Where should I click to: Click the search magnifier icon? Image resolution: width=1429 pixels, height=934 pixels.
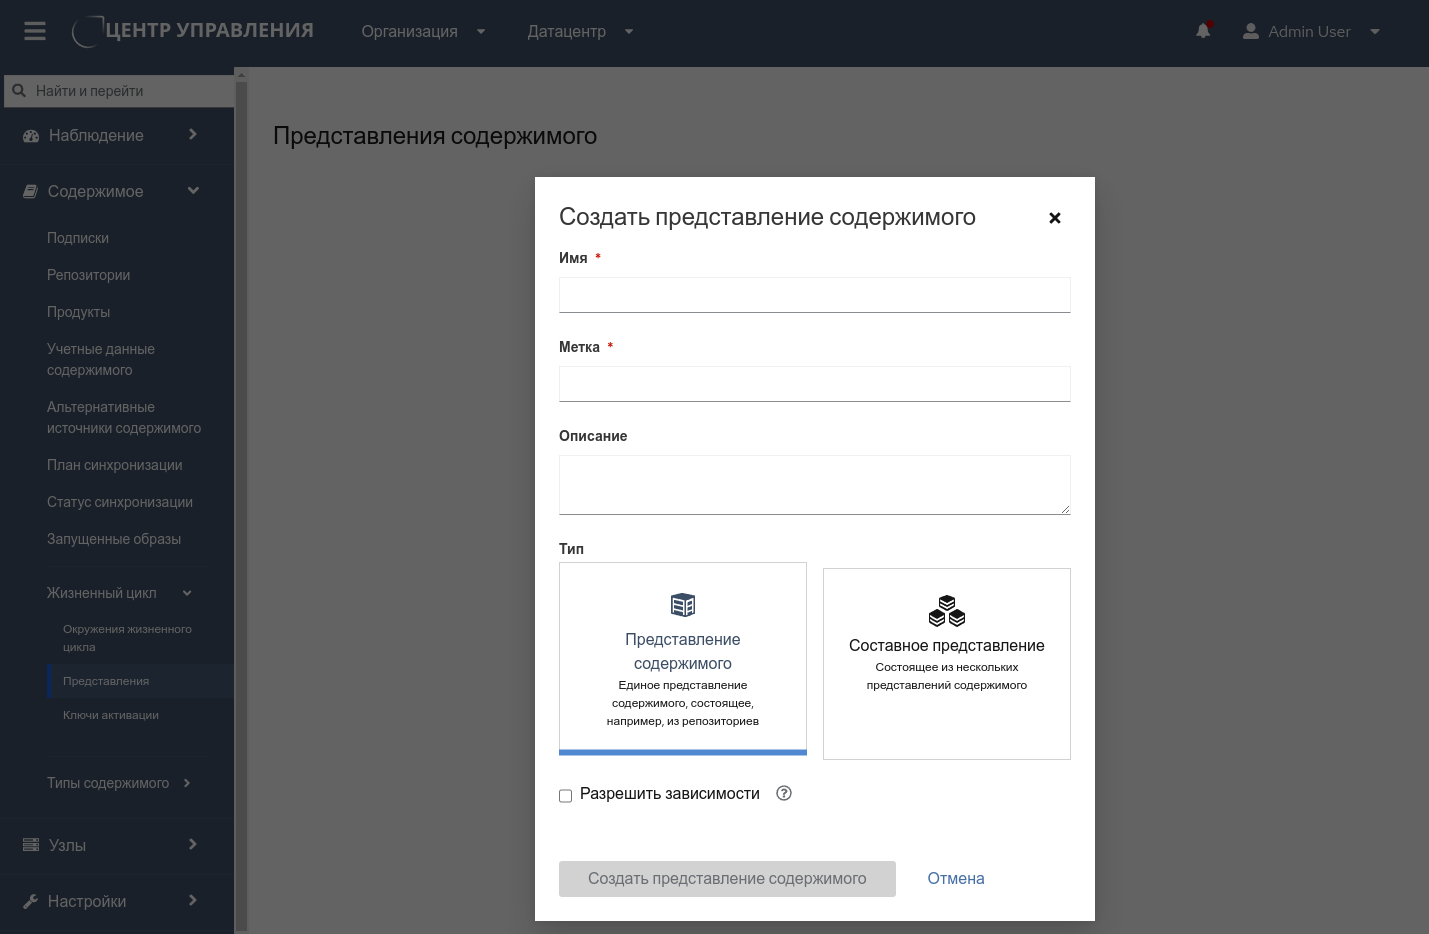pyautogui.click(x=19, y=91)
